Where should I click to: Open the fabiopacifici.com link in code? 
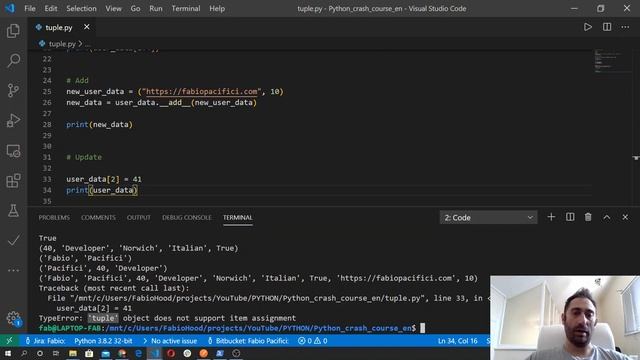coord(202,91)
